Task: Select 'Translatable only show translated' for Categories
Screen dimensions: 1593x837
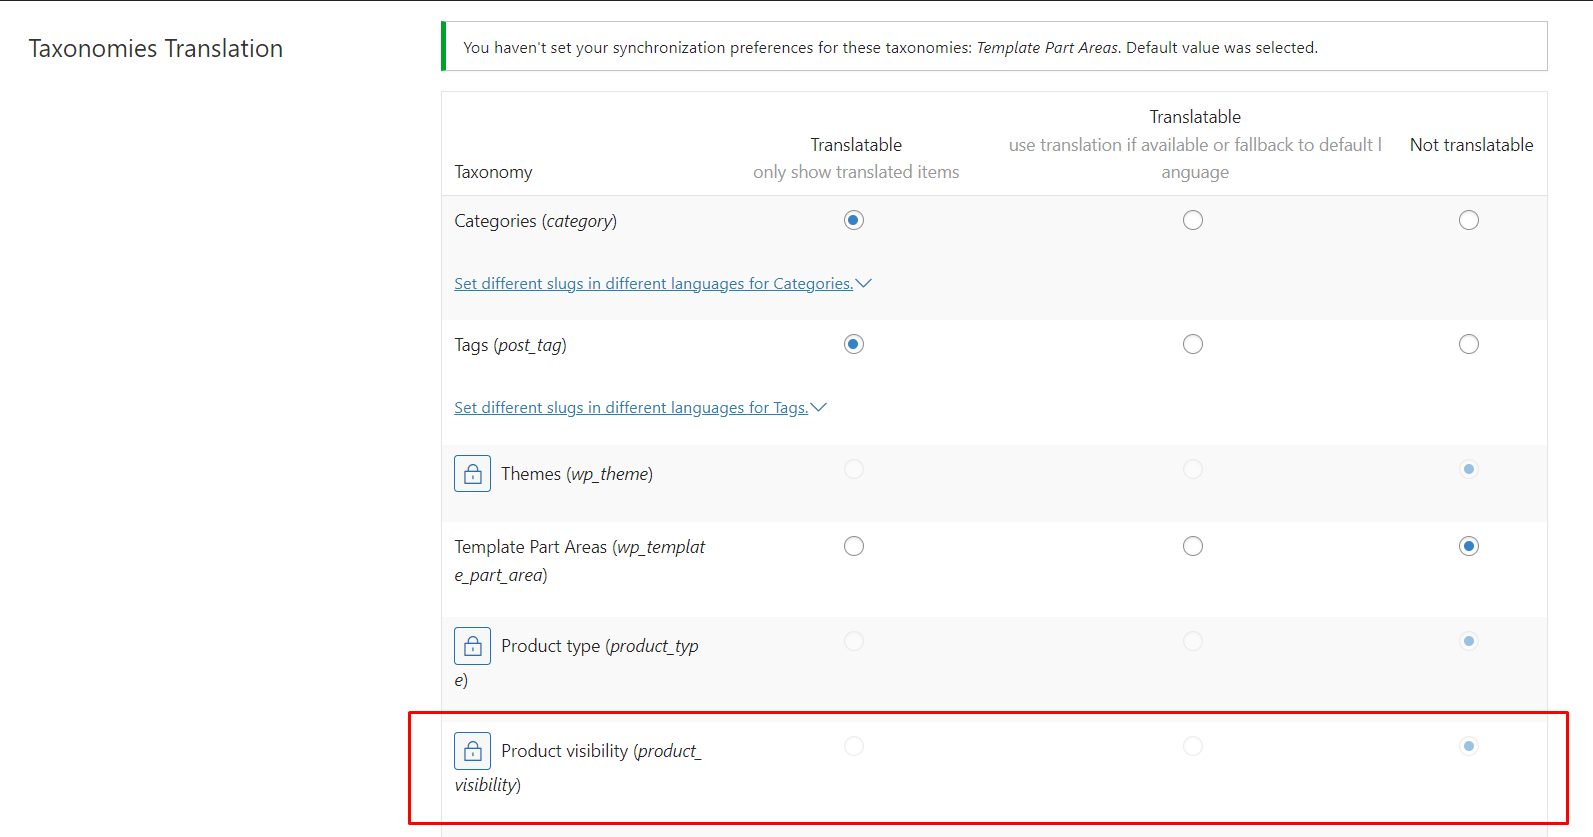Action: pyautogui.click(x=853, y=220)
